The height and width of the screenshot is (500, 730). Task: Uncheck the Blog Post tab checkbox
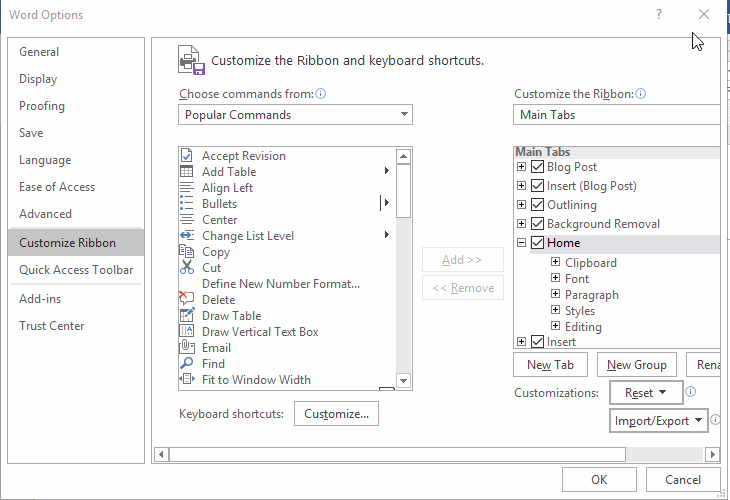point(537,166)
